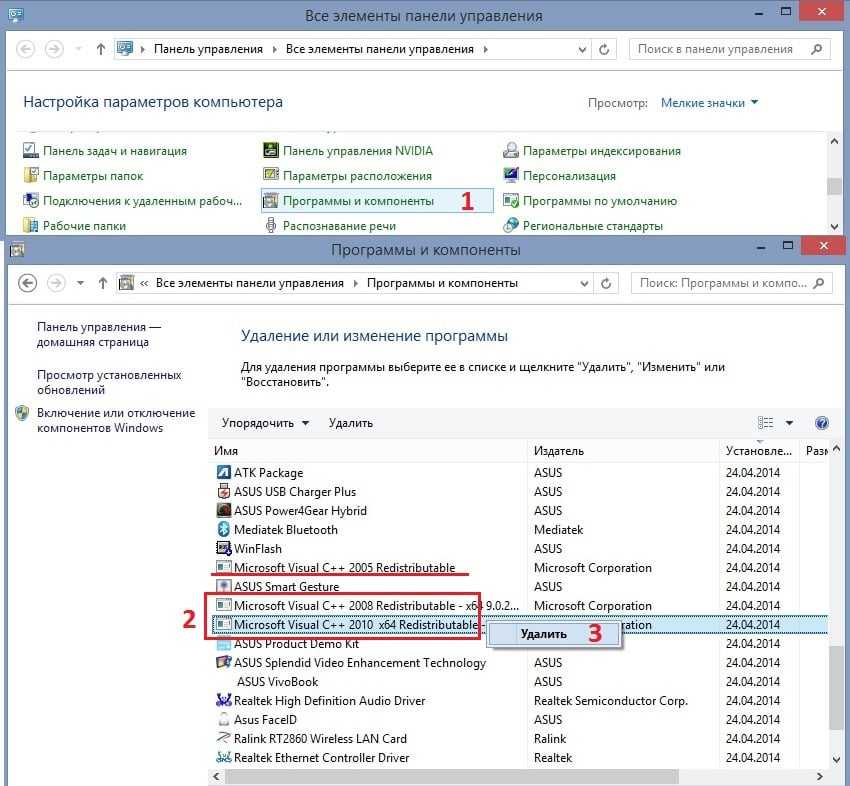Open help via the blue question mark icon
Image resolution: width=850 pixels, height=786 pixels.
(821, 423)
